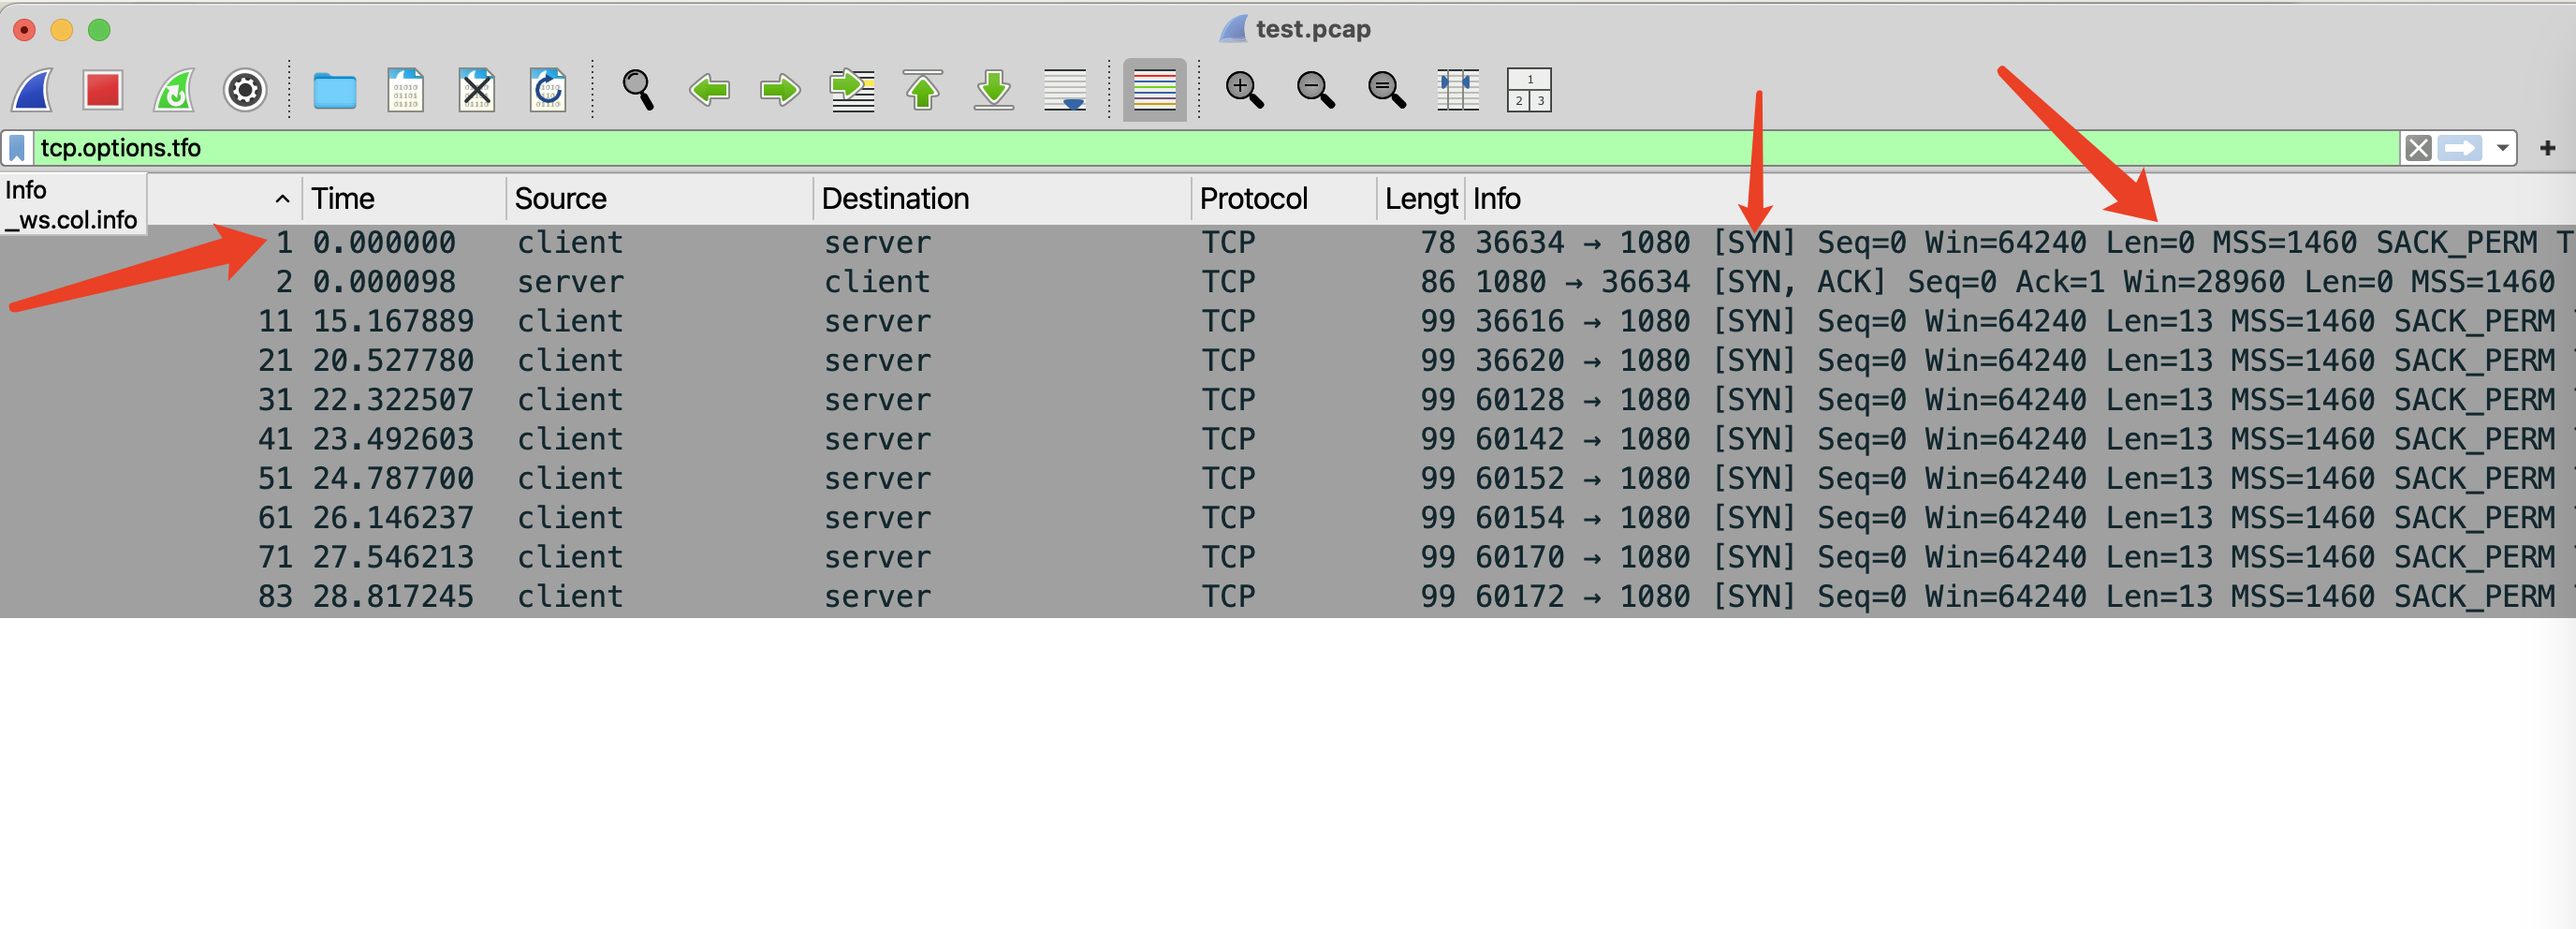Zoom out of the packet text
Image resolution: width=2576 pixels, height=929 pixels.
[x=1315, y=90]
